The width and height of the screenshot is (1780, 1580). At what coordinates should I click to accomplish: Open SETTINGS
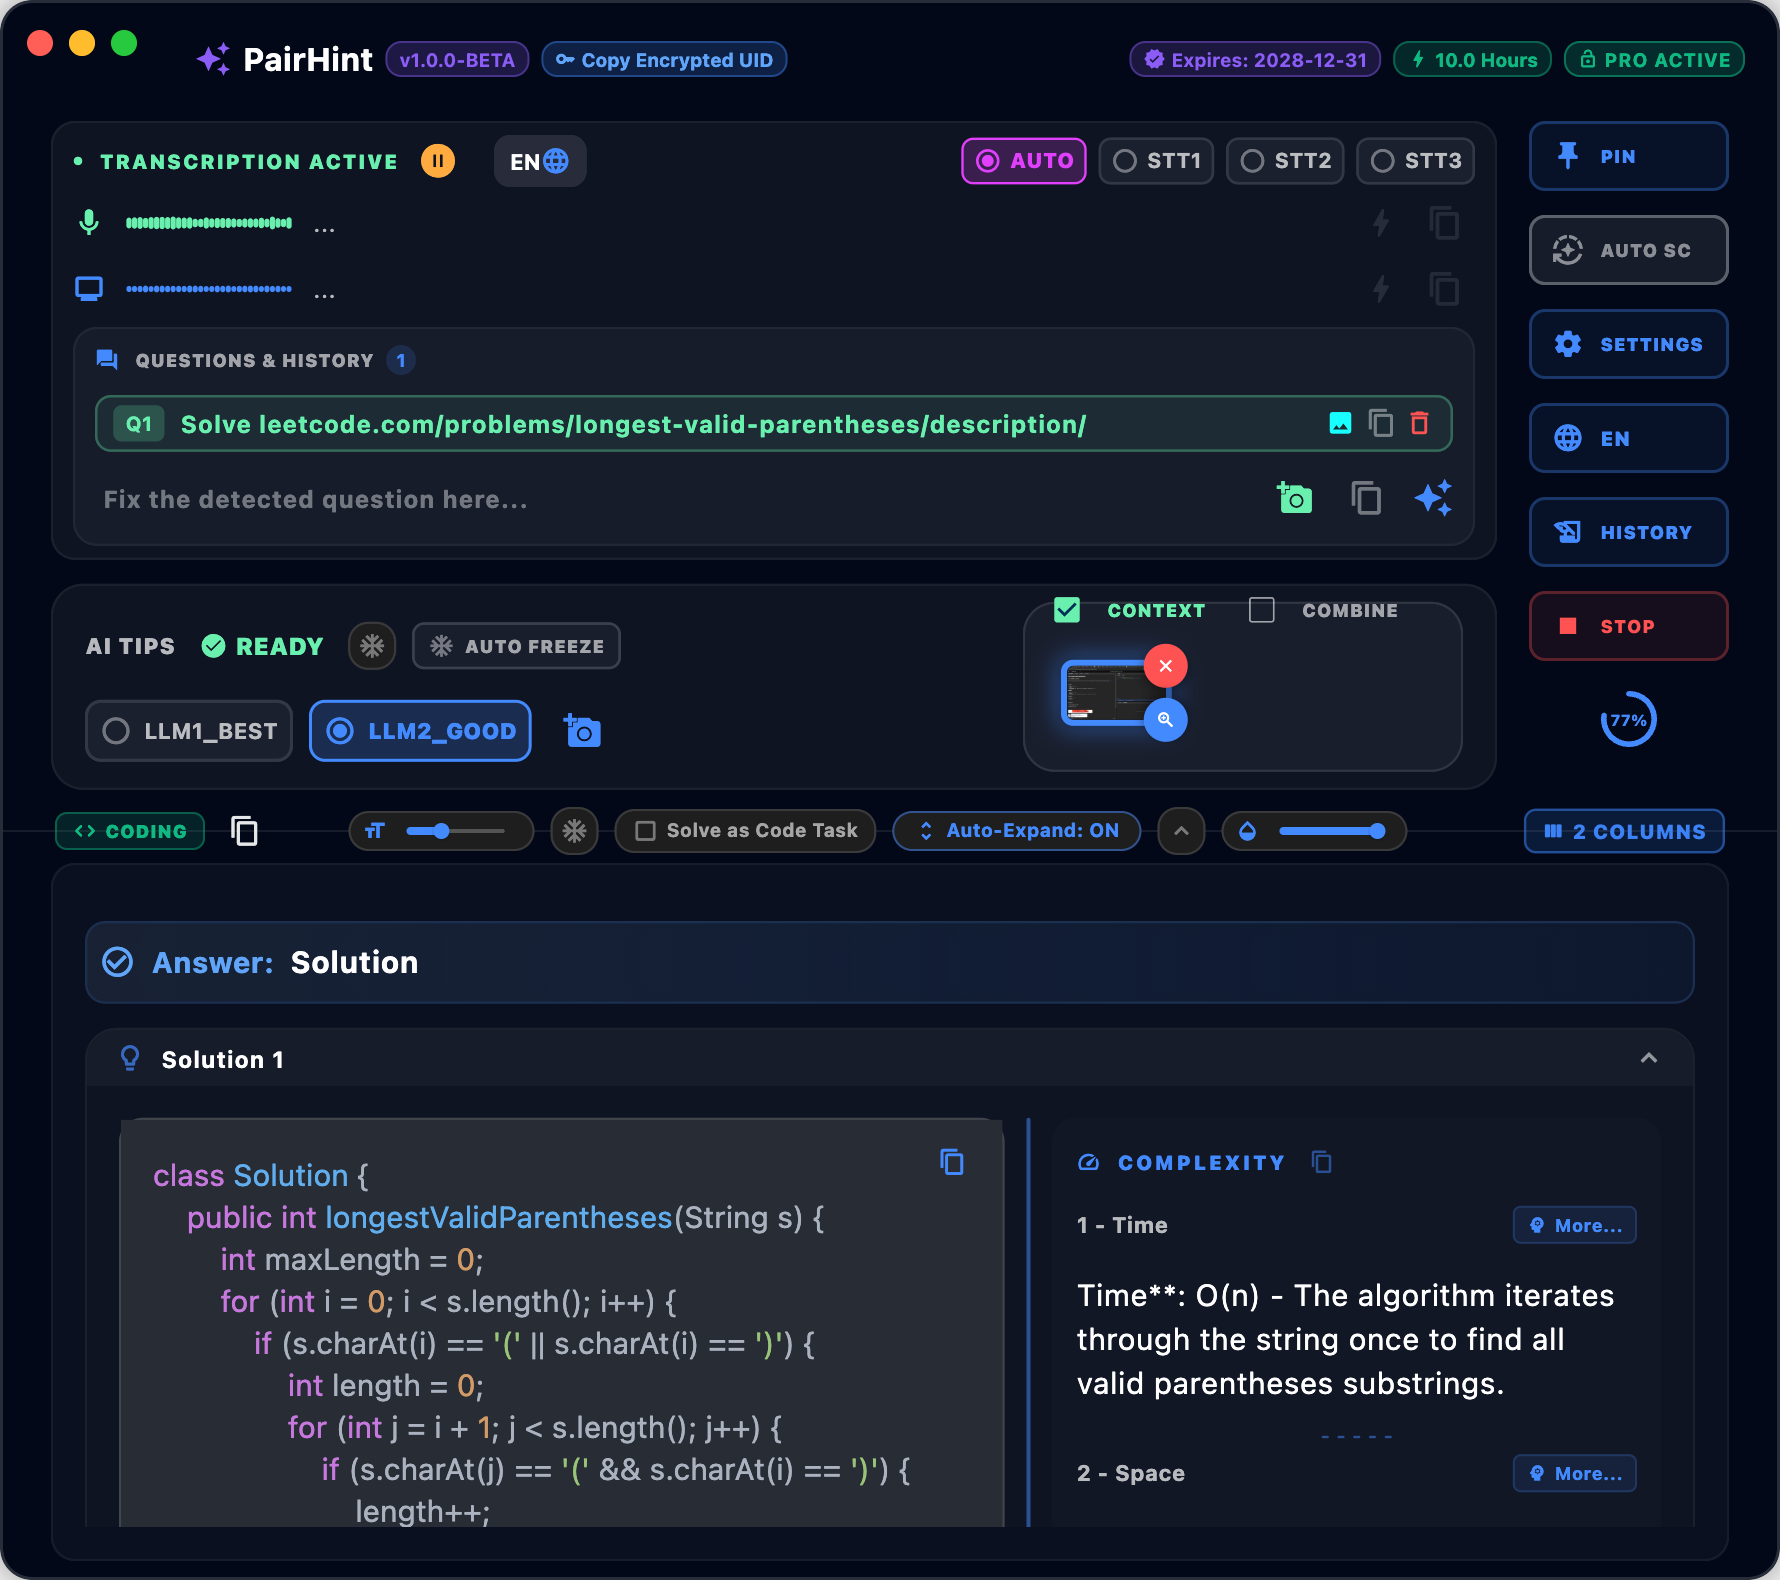tap(1629, 344)
